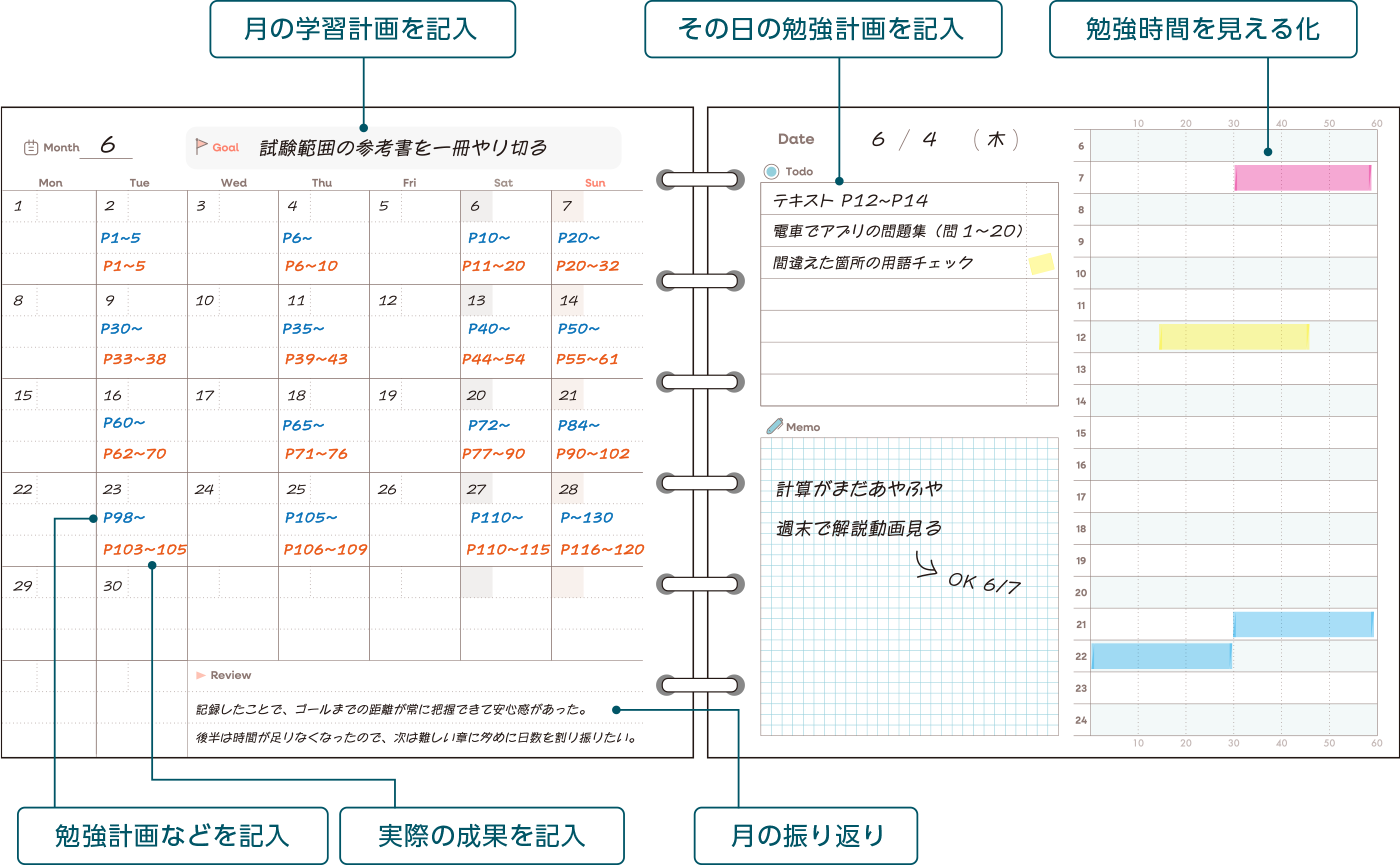Click the blue plan entry P98~

point(124,517)
